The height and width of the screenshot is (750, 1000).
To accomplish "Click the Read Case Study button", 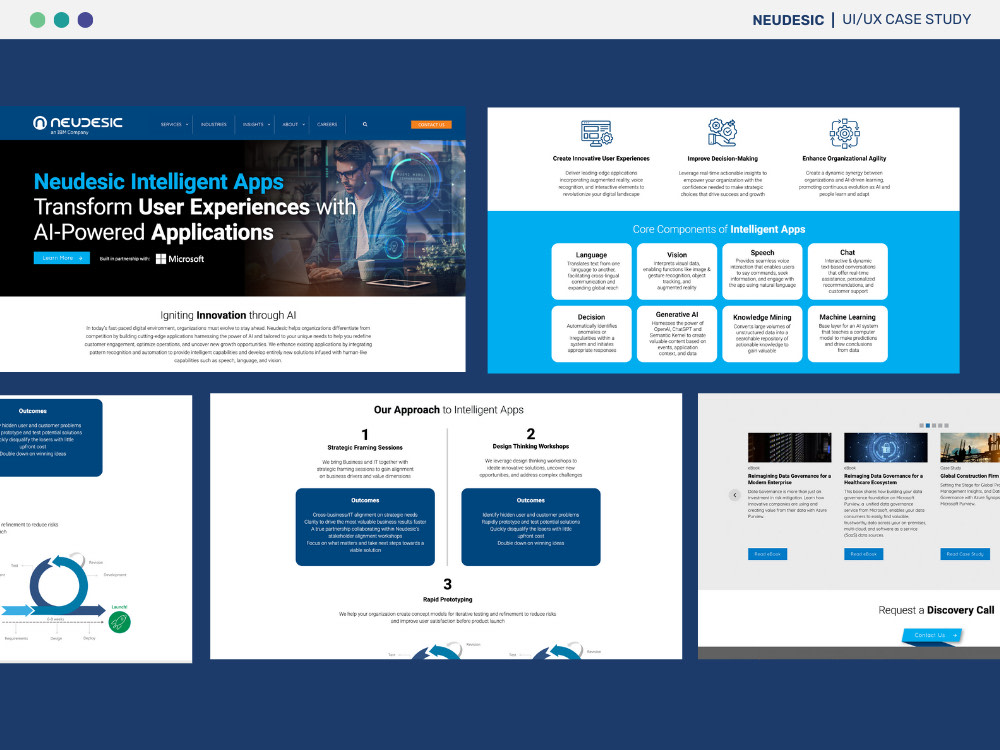I will [x=965, y=554].
